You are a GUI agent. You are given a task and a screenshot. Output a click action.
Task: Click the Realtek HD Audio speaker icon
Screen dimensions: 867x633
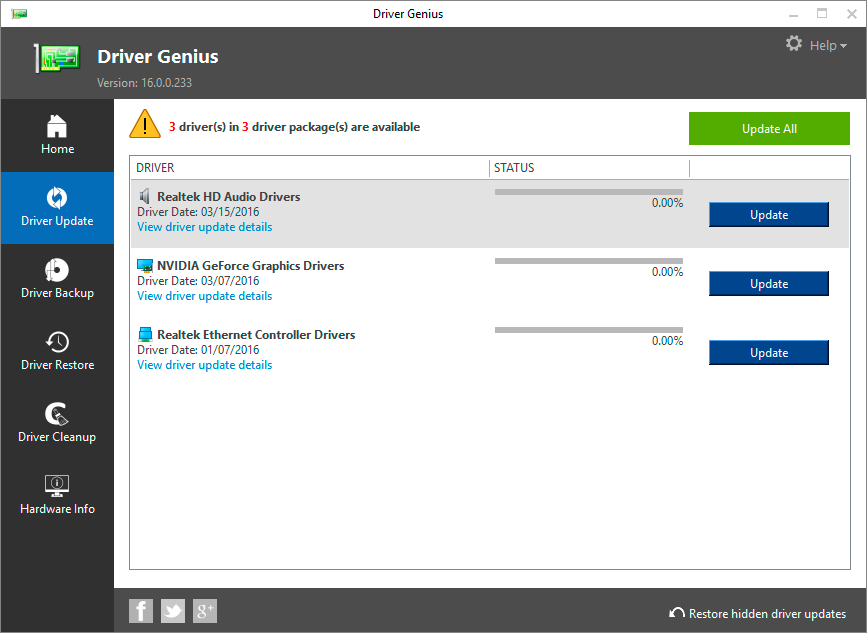coord(145,196)
